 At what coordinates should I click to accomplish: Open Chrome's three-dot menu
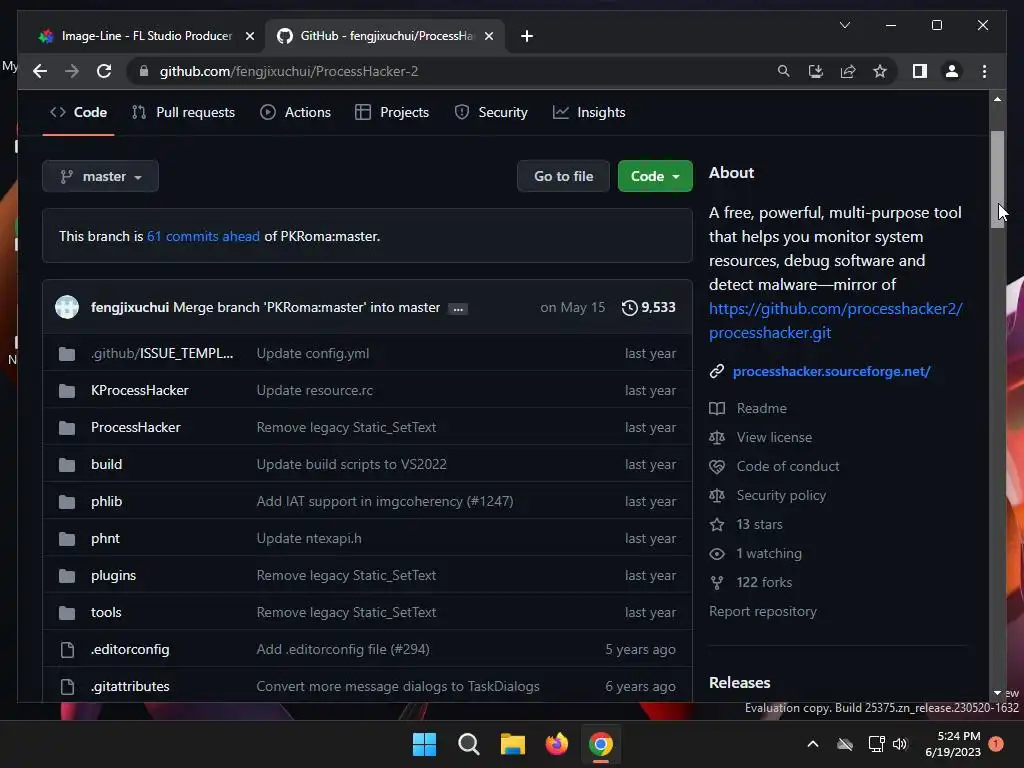tap(984, 71)
